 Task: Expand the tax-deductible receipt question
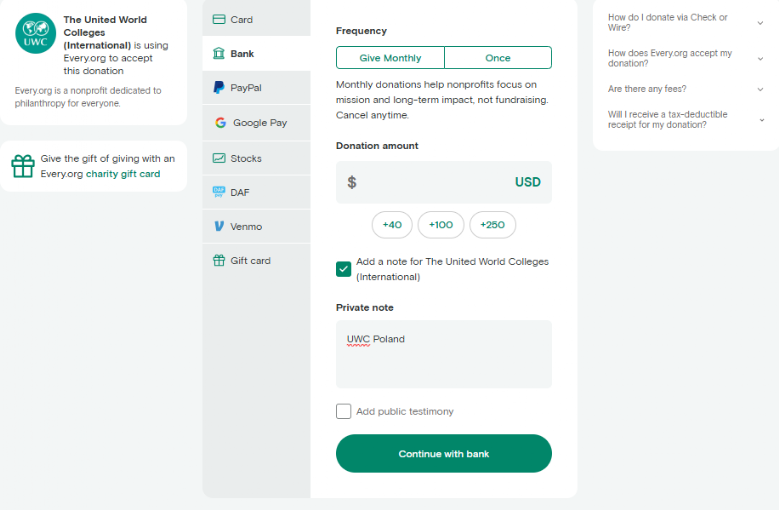(686, 120)
